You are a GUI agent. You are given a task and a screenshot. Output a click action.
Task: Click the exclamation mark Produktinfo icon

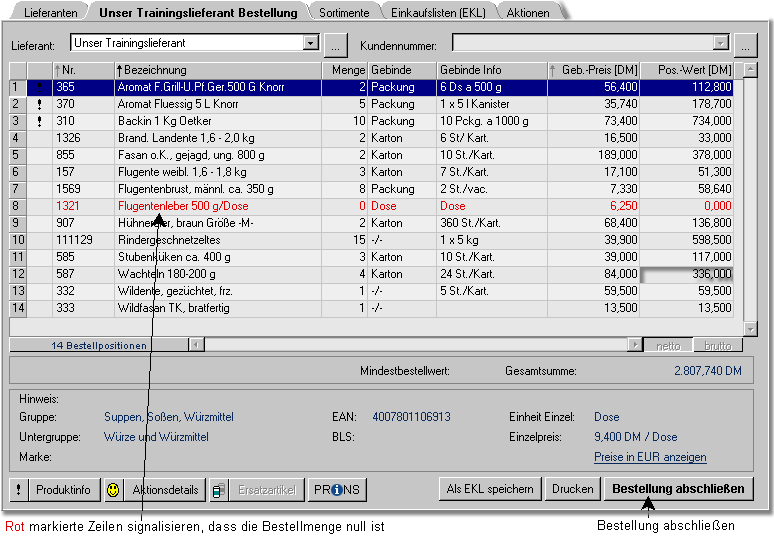(x=17, y=490)
